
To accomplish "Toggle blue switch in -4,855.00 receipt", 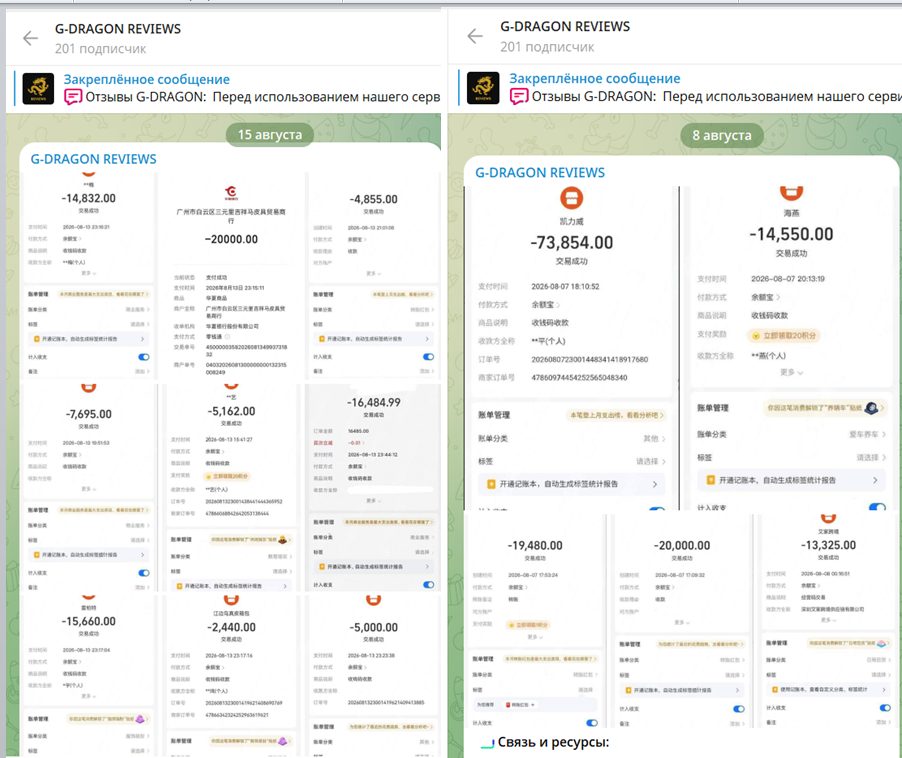I will (x=428, y=357).
